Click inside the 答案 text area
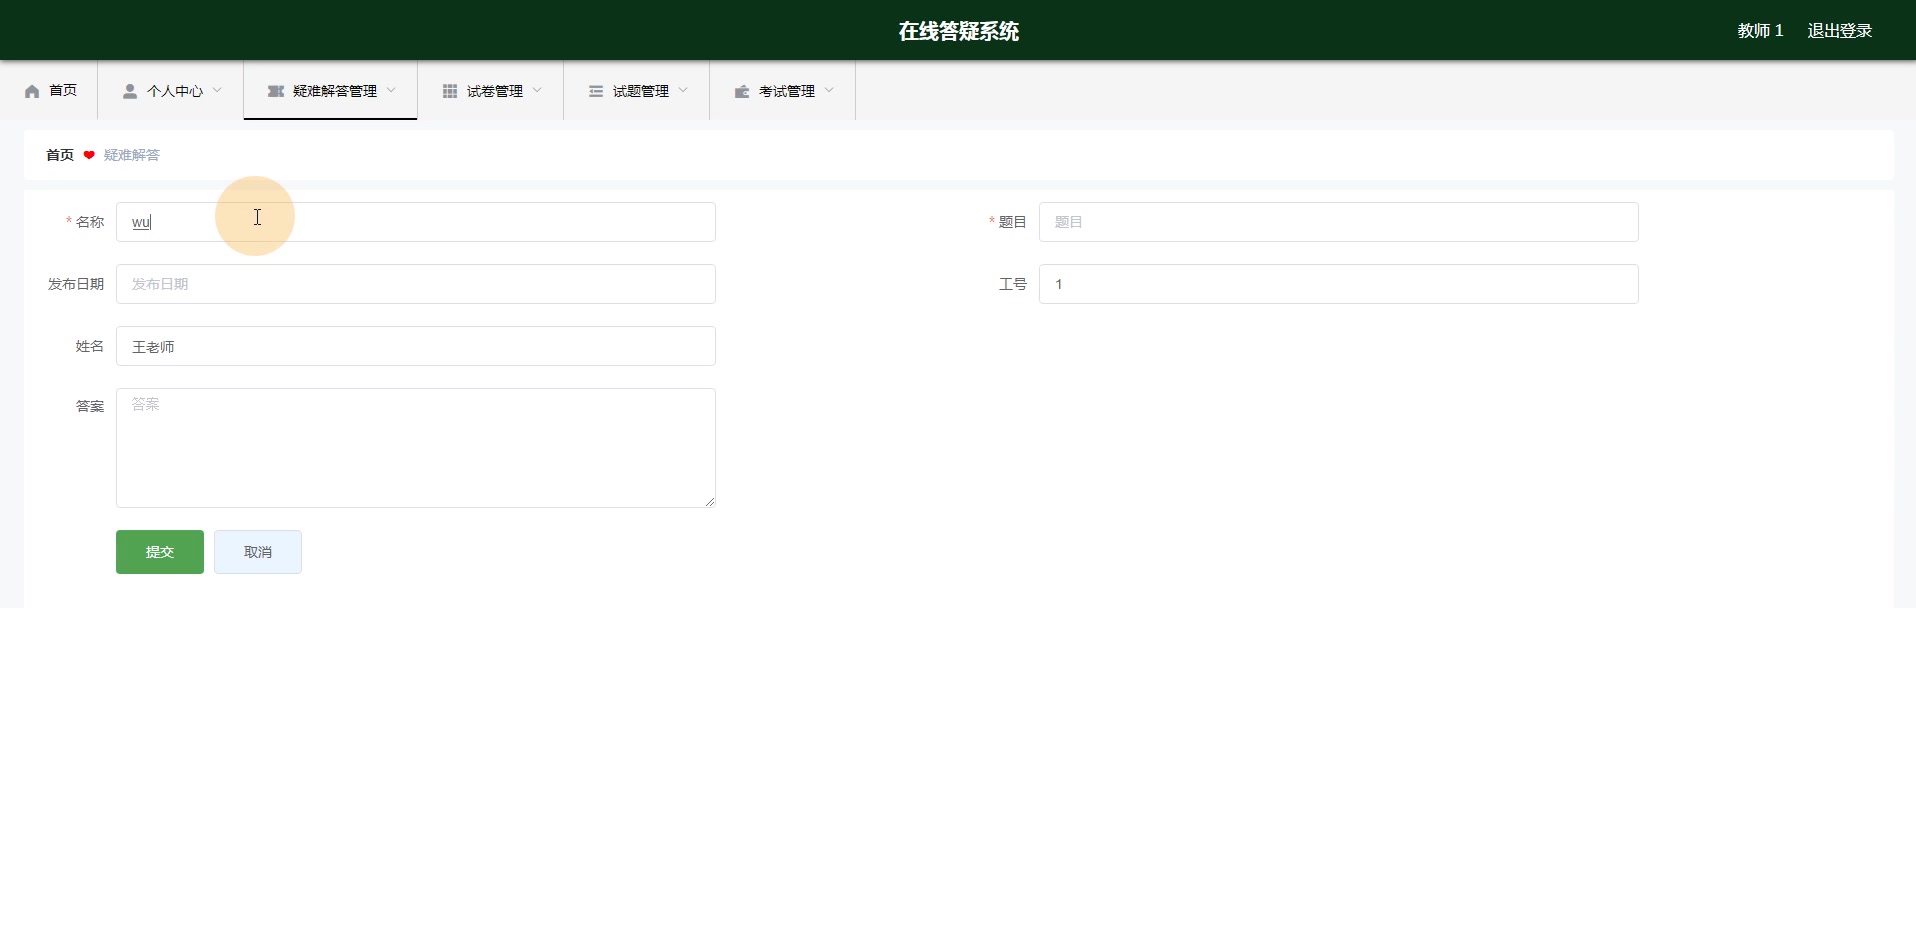Viewport: 1916px width, 936px height. pos(416,448)
